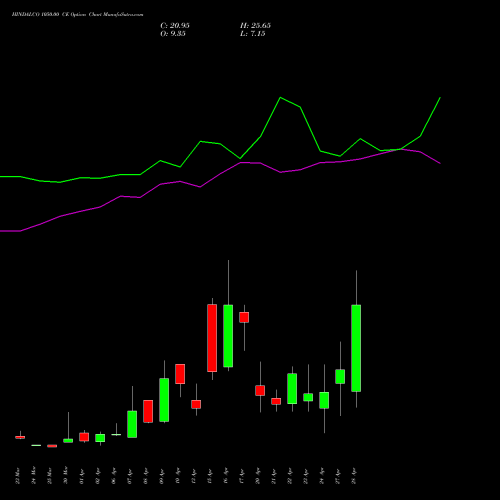Click the close value C: 20.95
This screenshot has height=500, width=500.
[175, 26]
